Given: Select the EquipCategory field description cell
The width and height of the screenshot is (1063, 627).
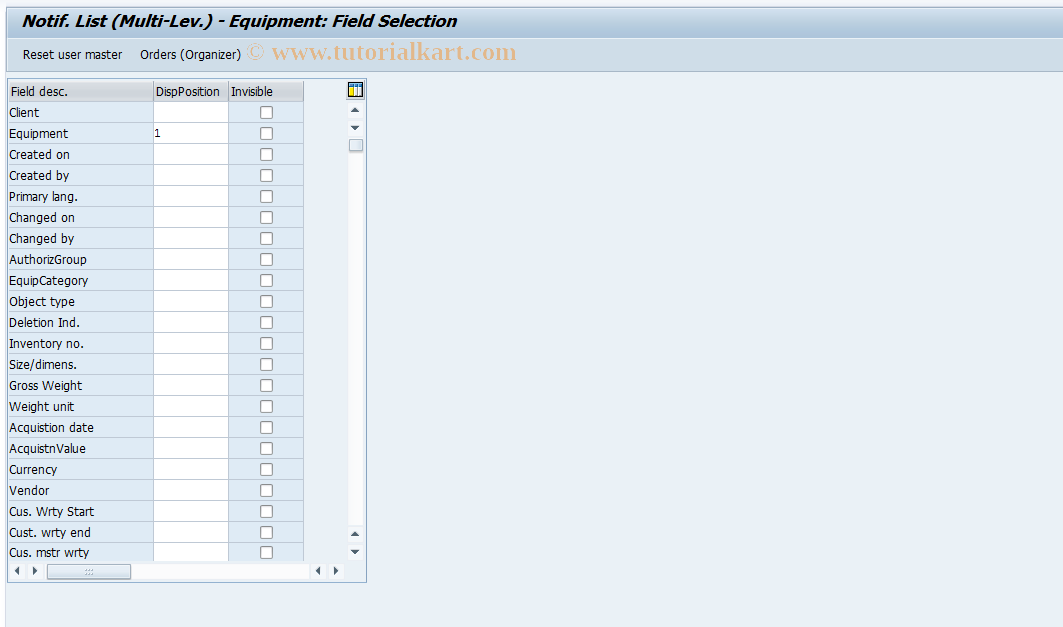Looking at the screenshot, I should pyautogui.click(x=81, y=281).
